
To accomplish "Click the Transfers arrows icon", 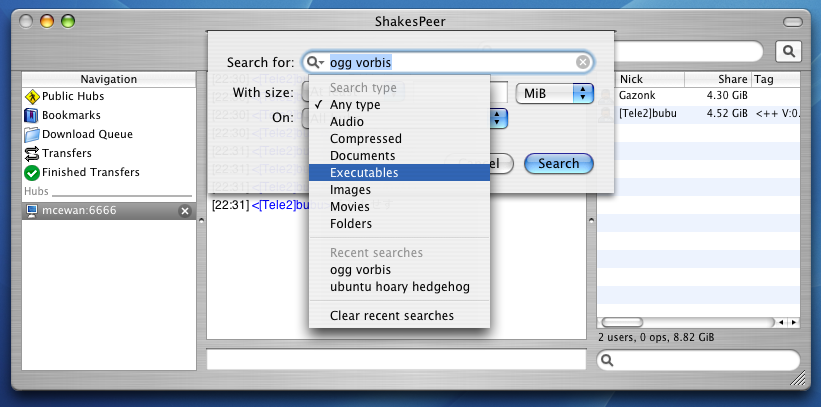I will [32, 153].
